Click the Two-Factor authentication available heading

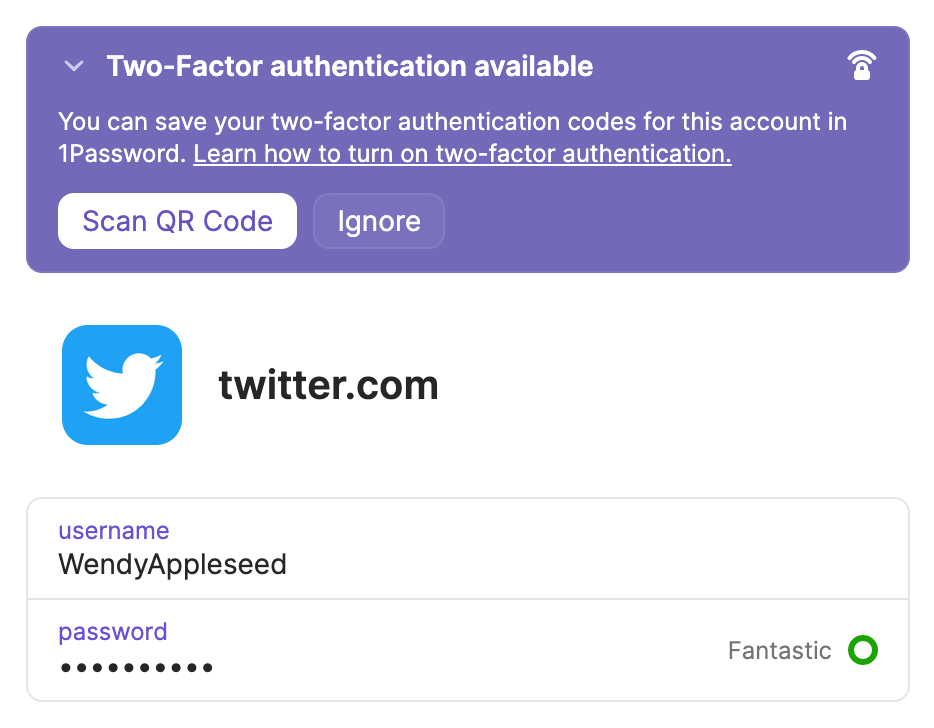(349, 67)
